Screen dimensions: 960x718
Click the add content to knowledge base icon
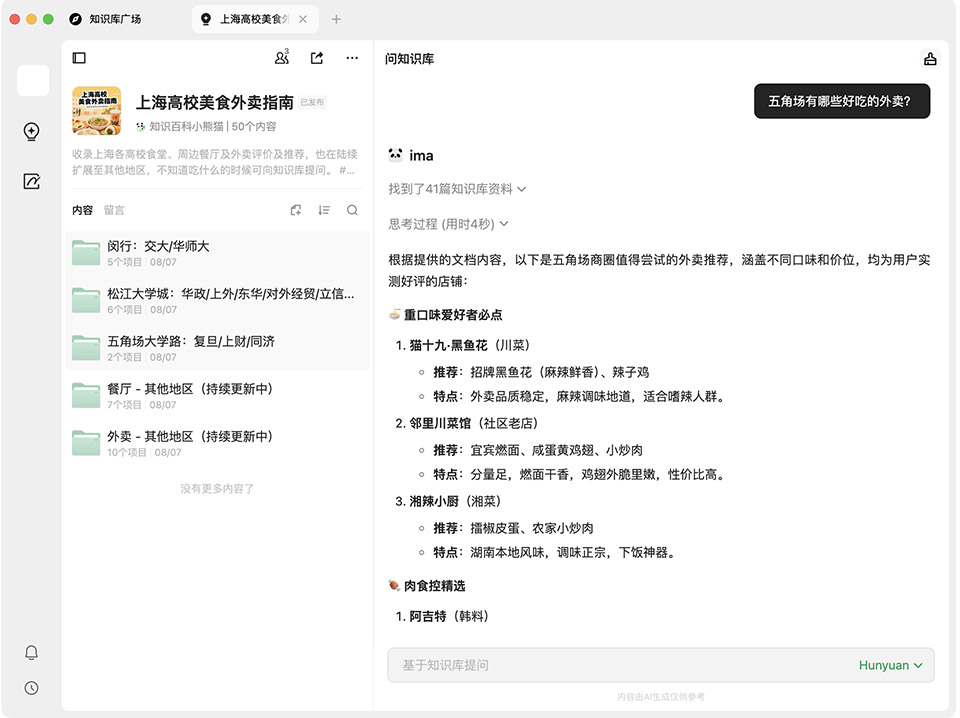coord(296,210)
